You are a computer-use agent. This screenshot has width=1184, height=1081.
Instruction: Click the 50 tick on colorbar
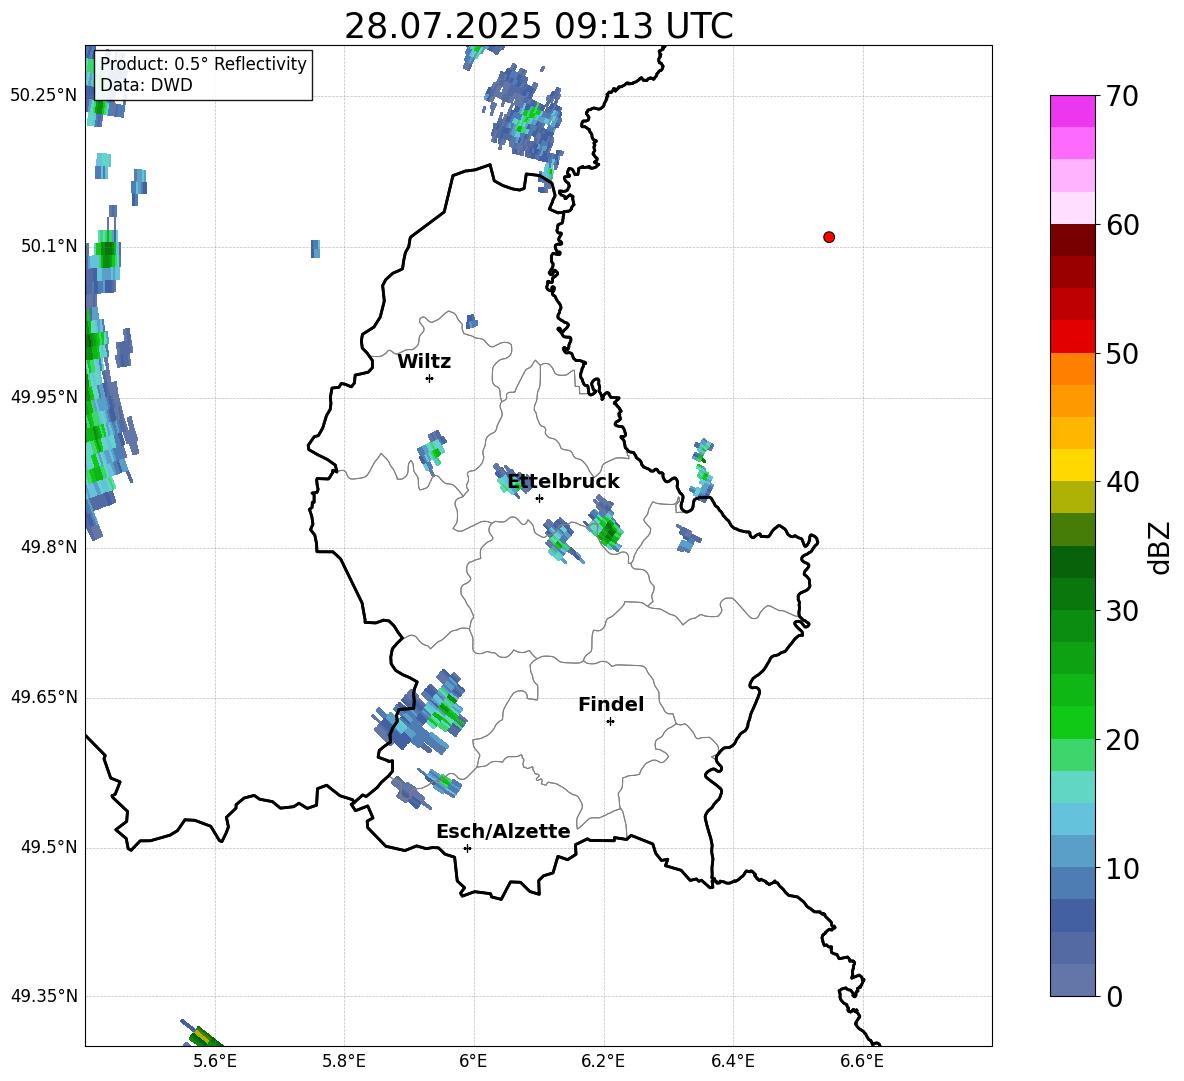point(1122,353)
